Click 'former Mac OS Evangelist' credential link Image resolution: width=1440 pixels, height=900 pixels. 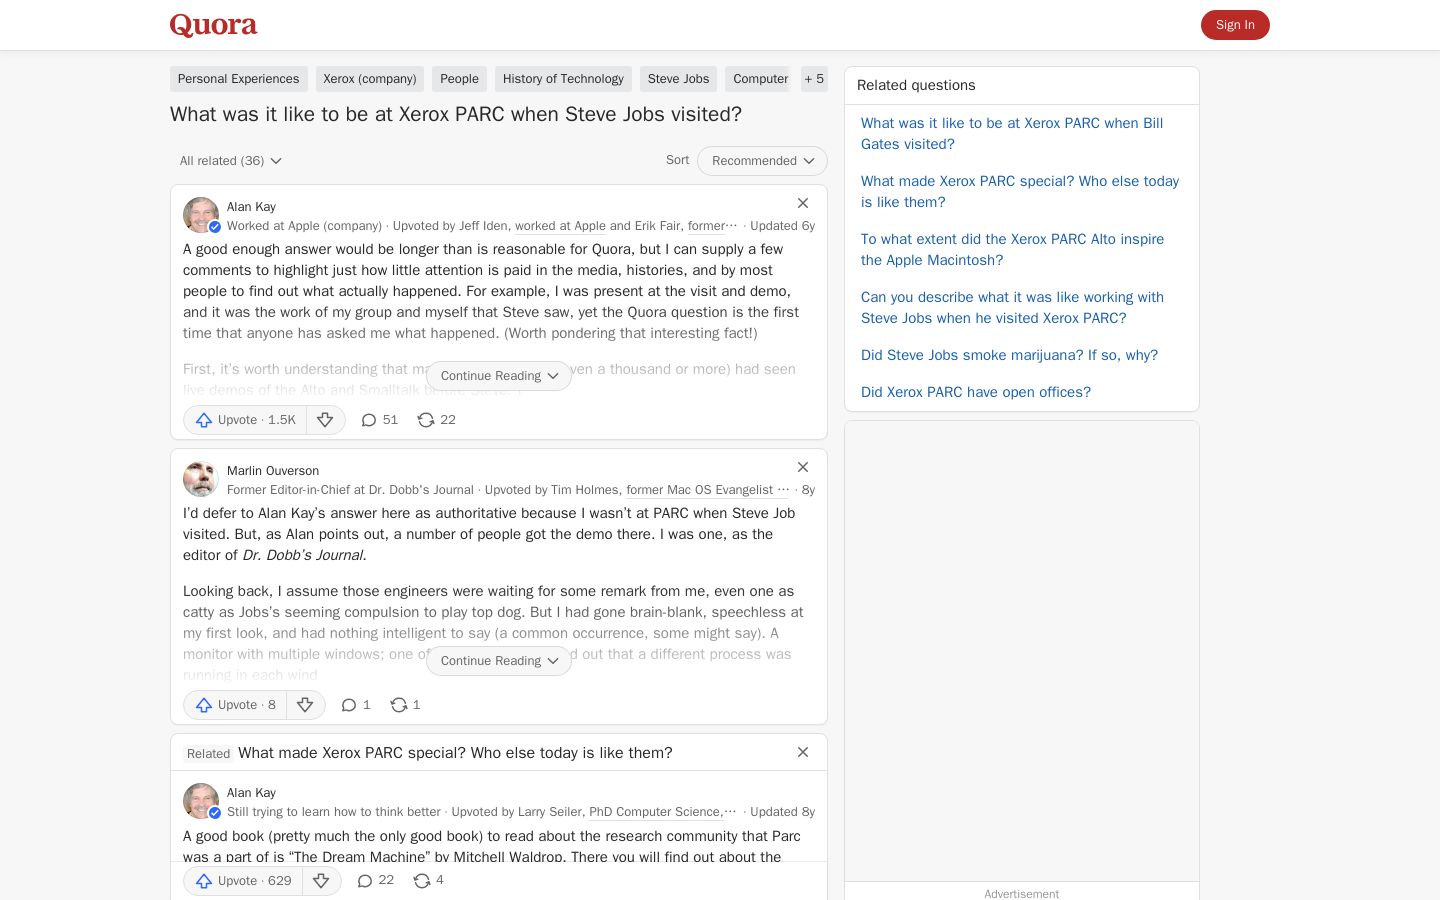point(700,490)
